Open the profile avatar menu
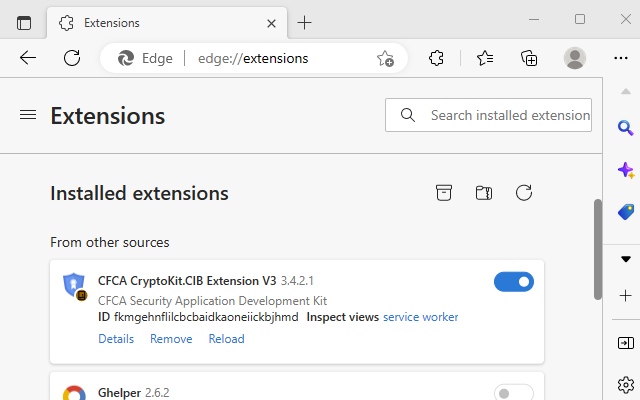 pyautogui.click(x=575, y=58)
